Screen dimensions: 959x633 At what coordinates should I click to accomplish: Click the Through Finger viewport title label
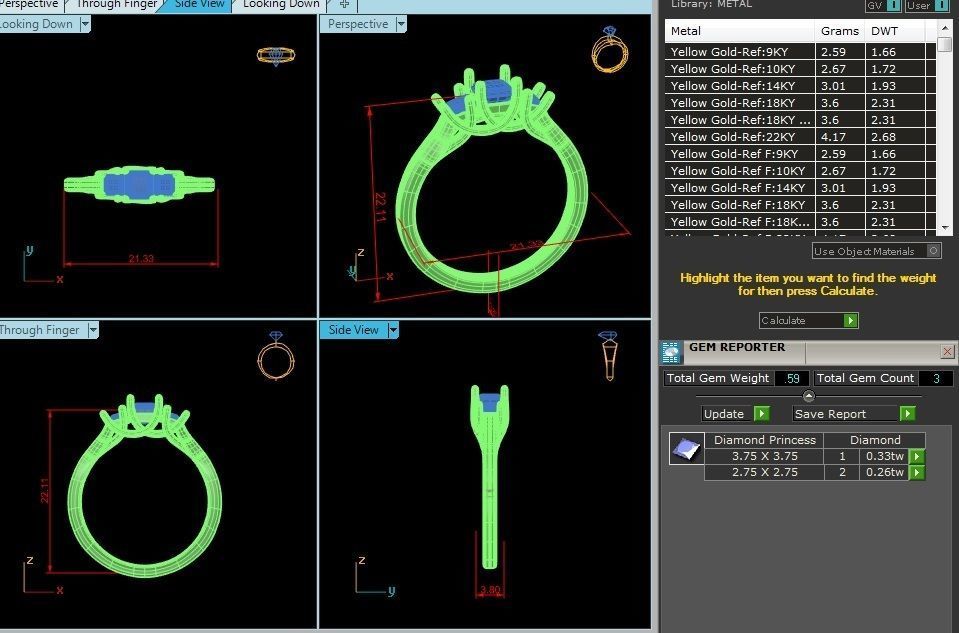[40, 330]
